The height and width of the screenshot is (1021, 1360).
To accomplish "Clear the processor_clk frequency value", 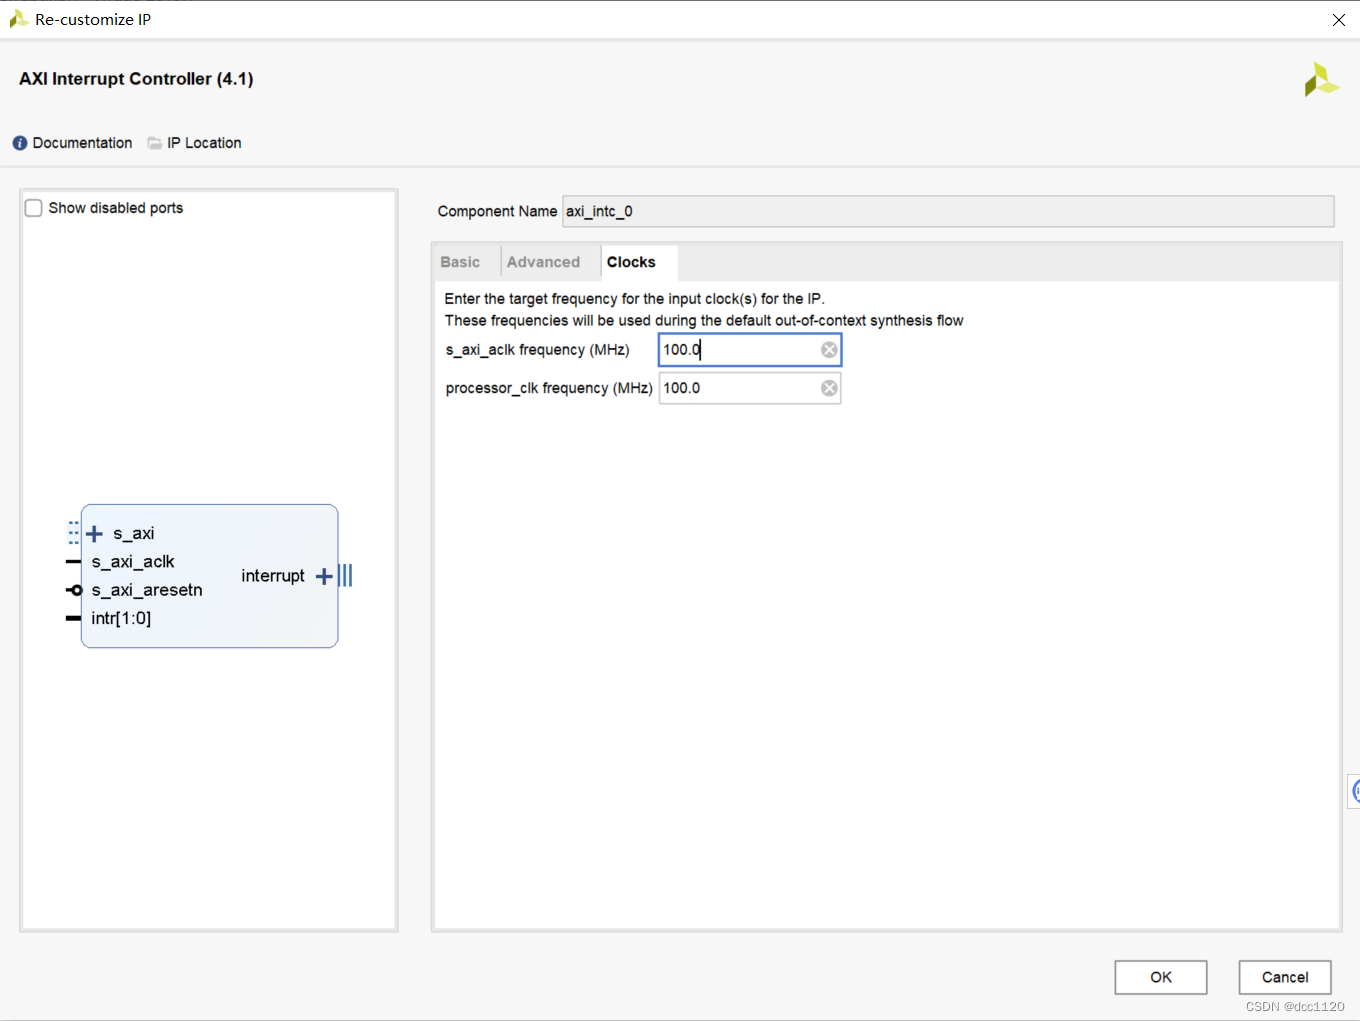I will (829, 388).
